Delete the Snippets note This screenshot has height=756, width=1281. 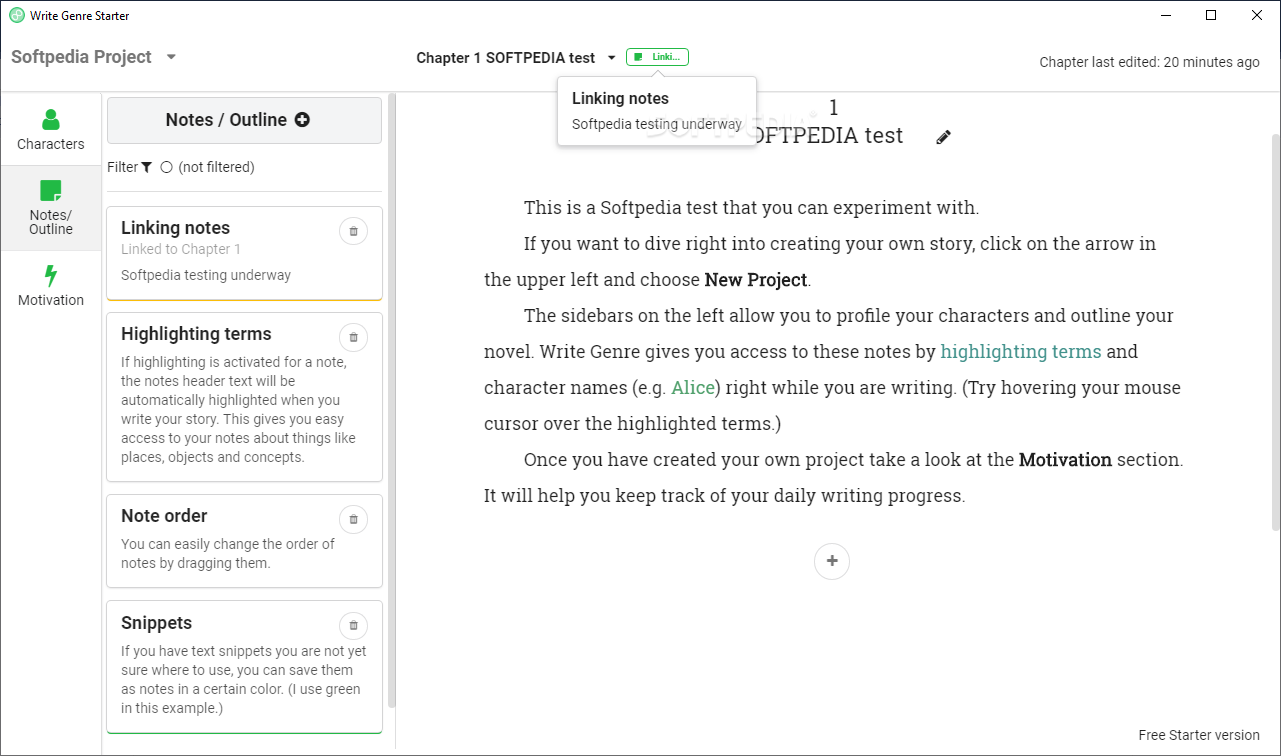tap(353, 626)
